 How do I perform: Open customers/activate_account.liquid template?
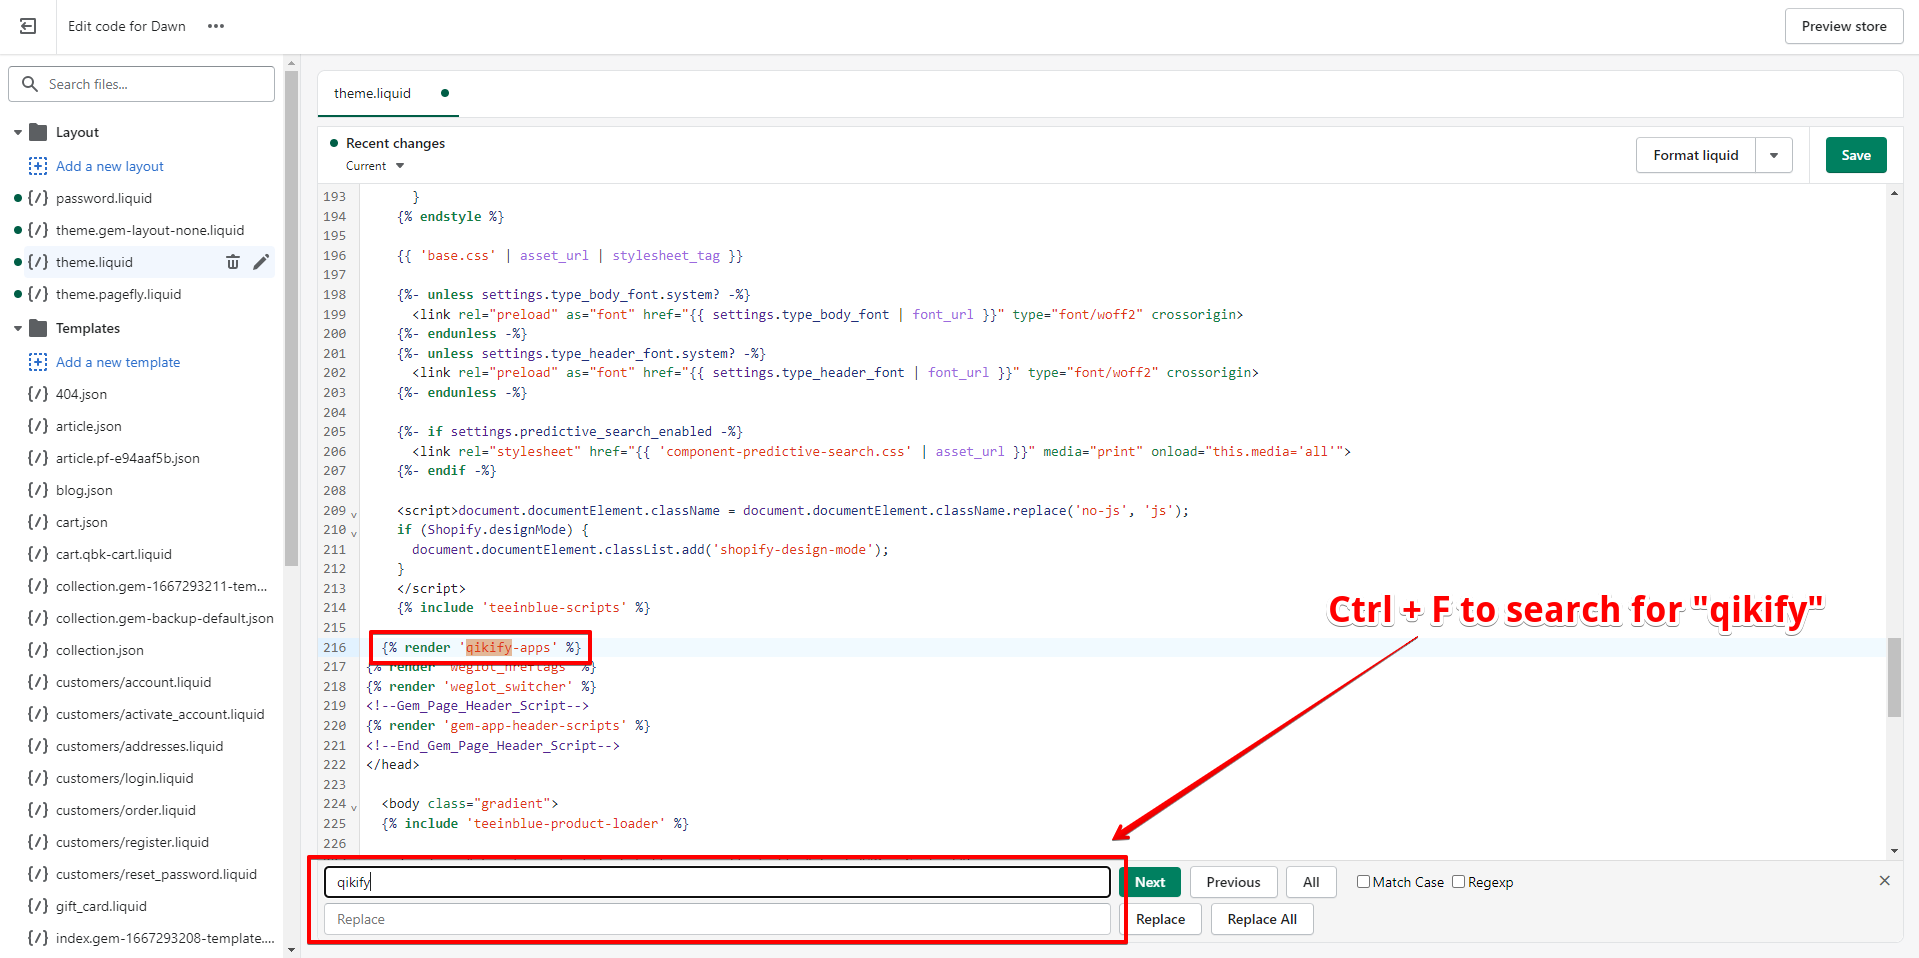(x=160, y=714)
